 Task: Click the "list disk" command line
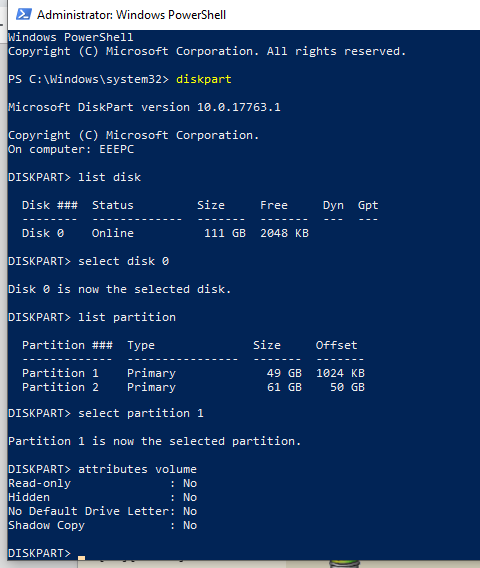74,177
